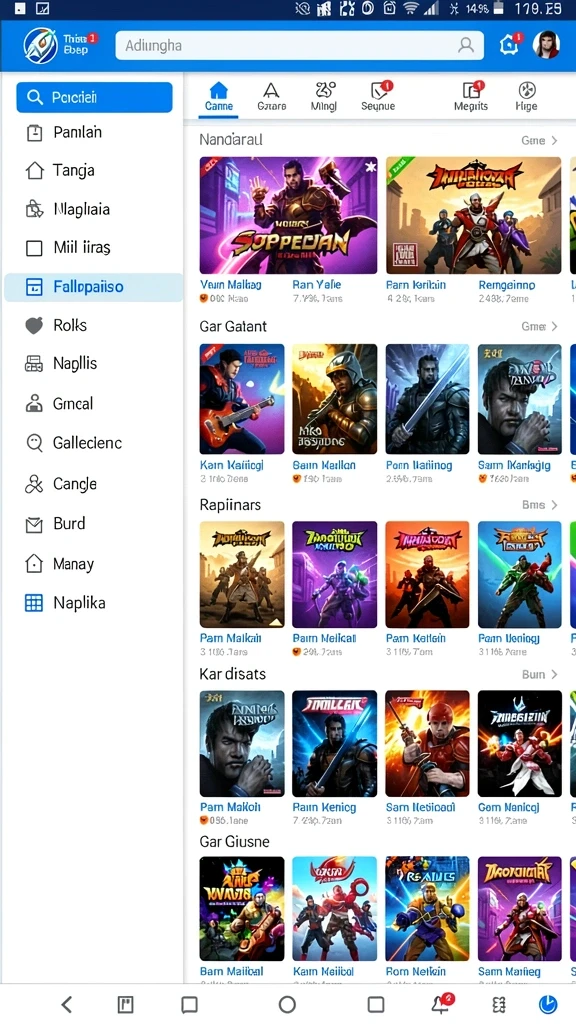576x1024 pixels.
Task: Open the second Nandarall banner with warriors
Action: [x=473, y=215]
